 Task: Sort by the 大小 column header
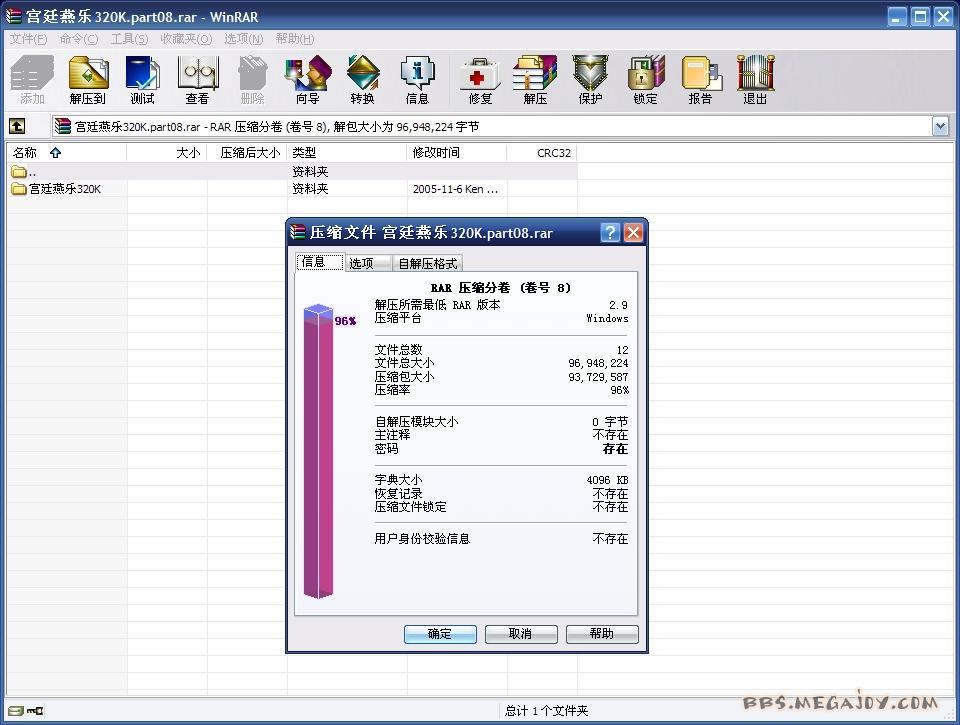click(167, 152)
